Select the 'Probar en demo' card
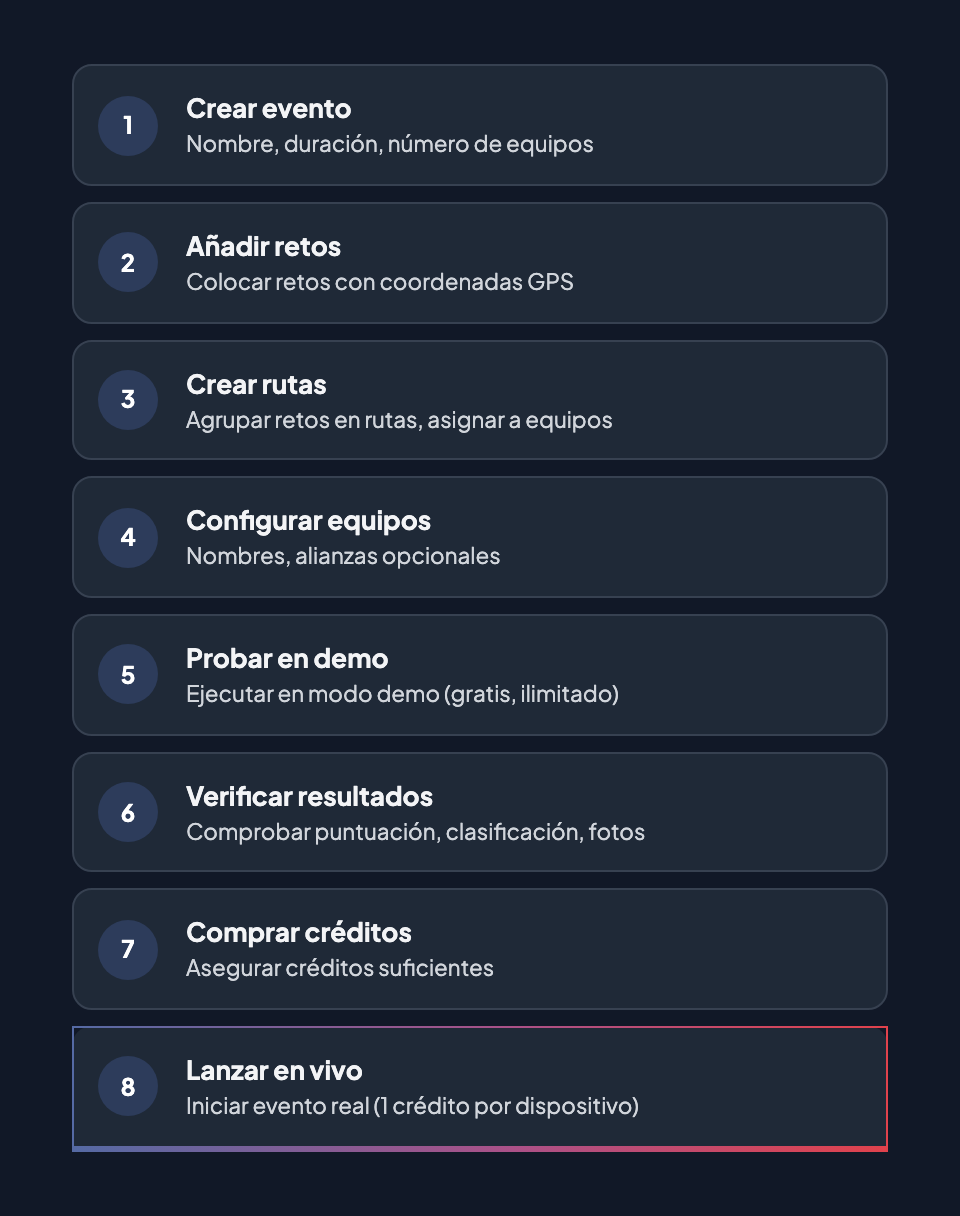The width and height of the screenshot is (960, 1216). click(x=480, y=674)
